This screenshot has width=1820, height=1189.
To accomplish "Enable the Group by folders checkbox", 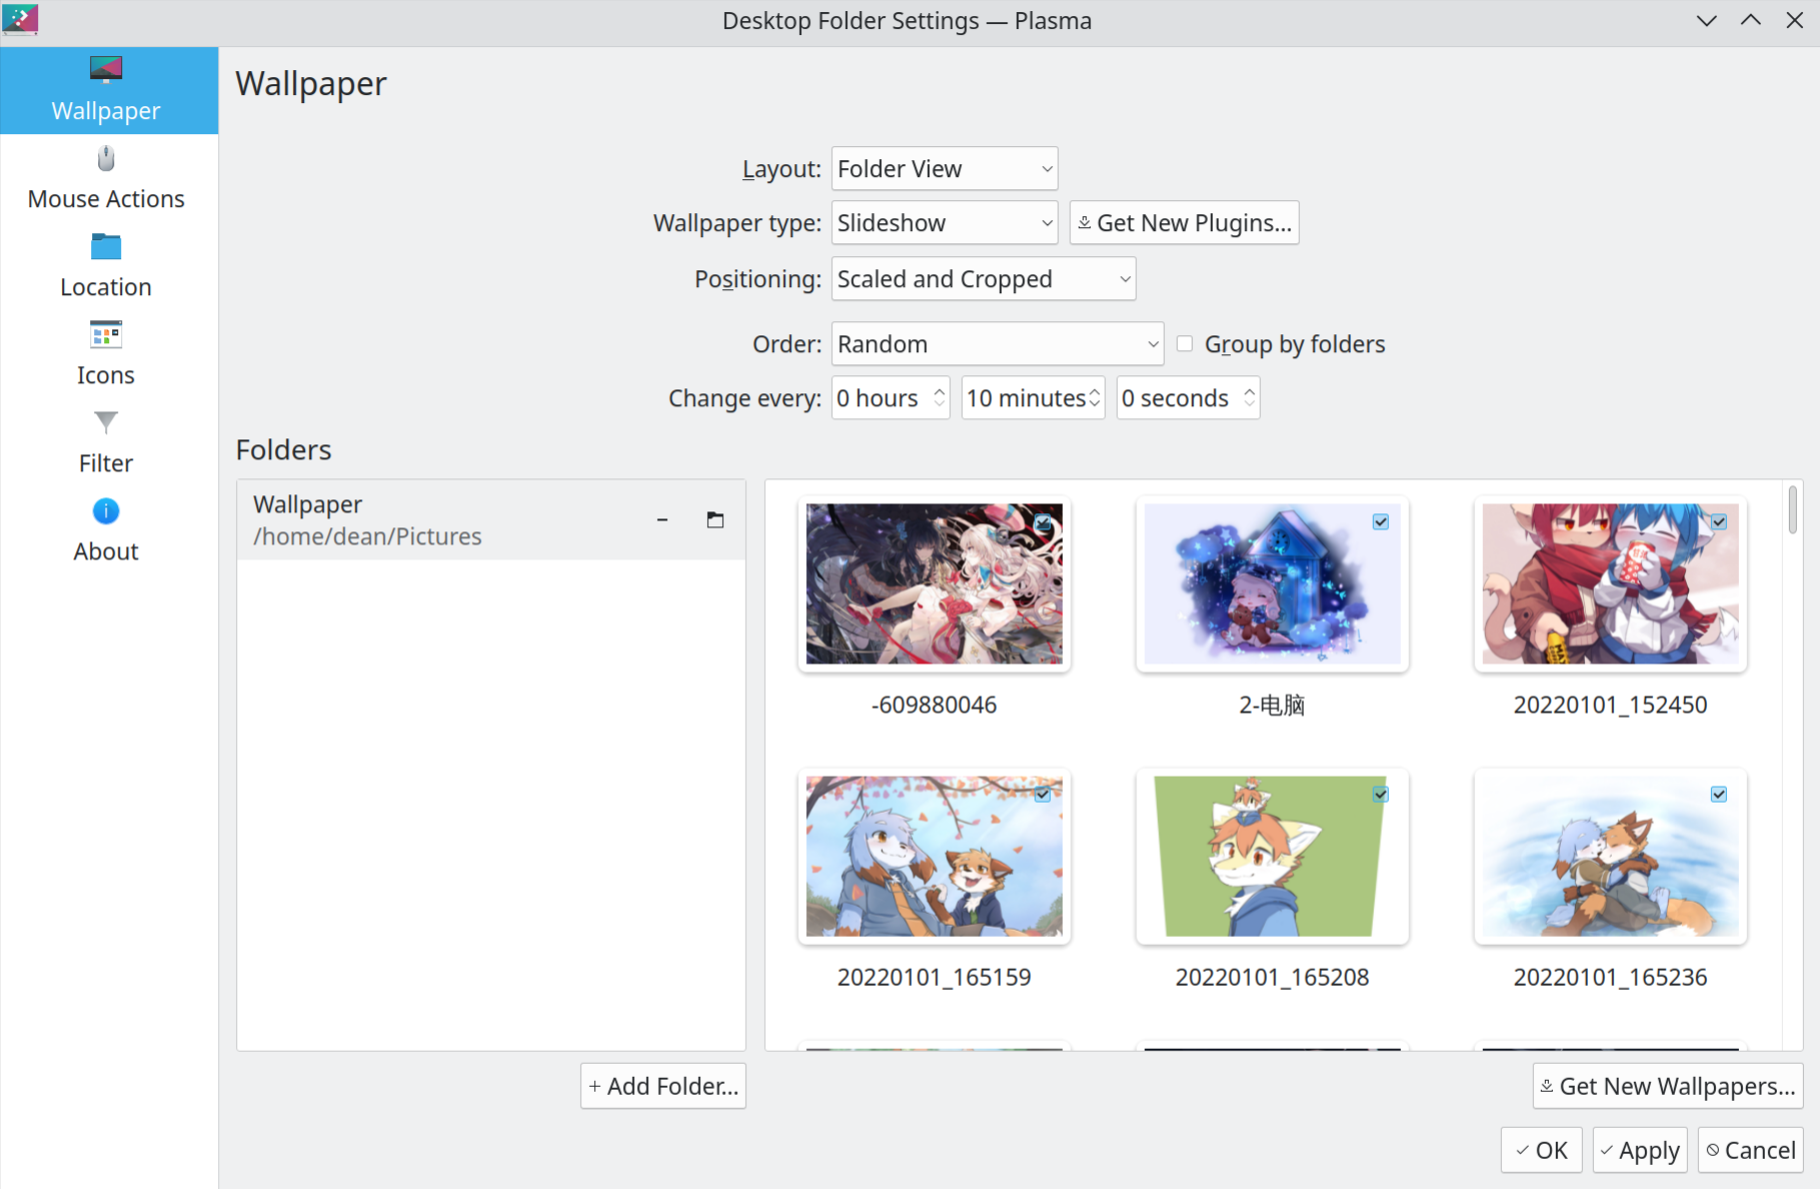I will [x=1185, y=344].
